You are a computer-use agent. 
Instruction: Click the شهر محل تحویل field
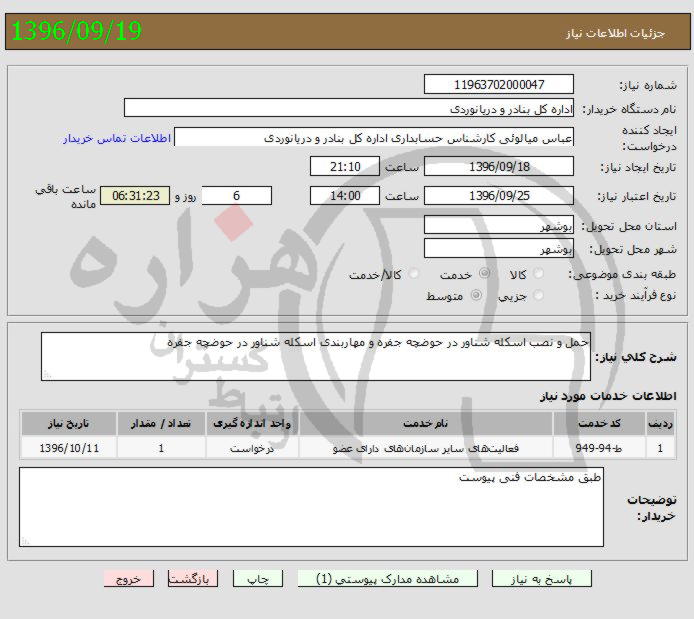[x=499, y=248]
